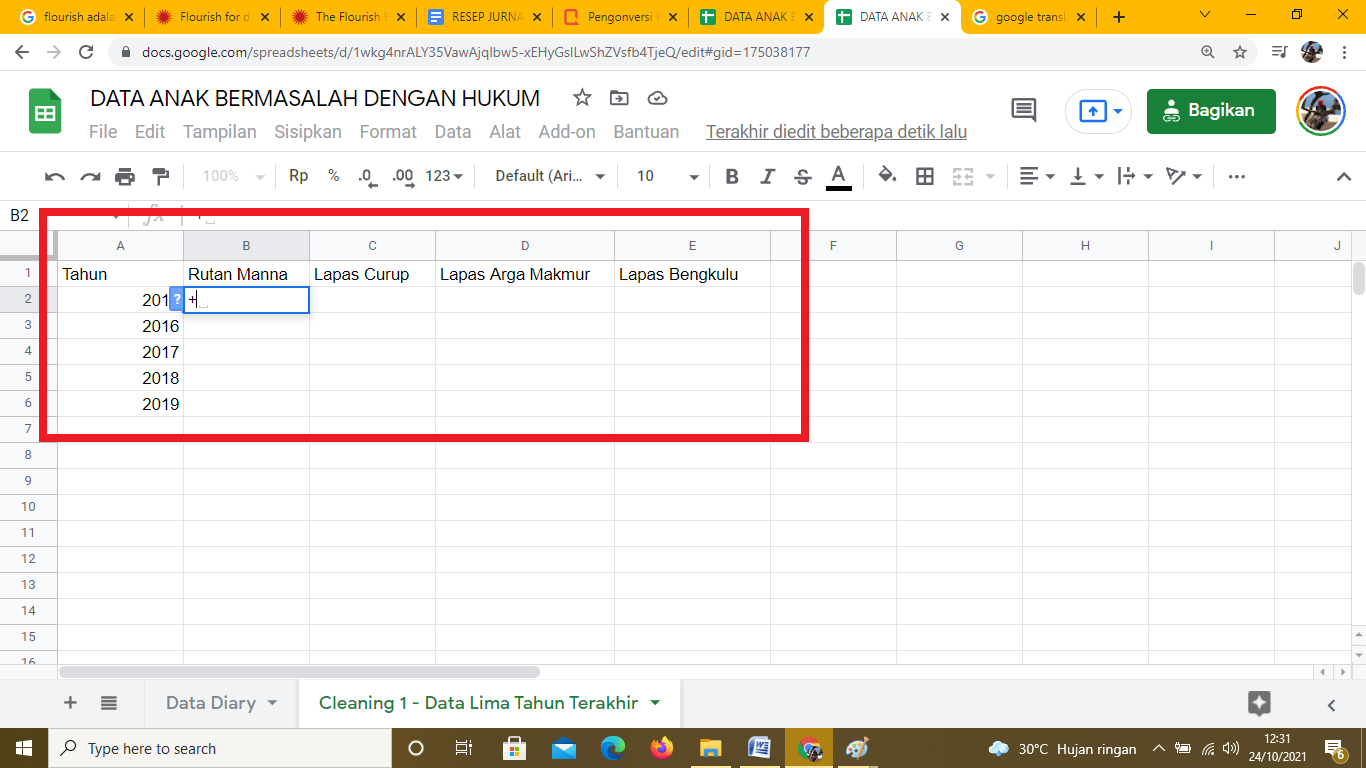Toggle bold formatting
The width and height of the screenshot is (1366, 768).
pos(732,177)
